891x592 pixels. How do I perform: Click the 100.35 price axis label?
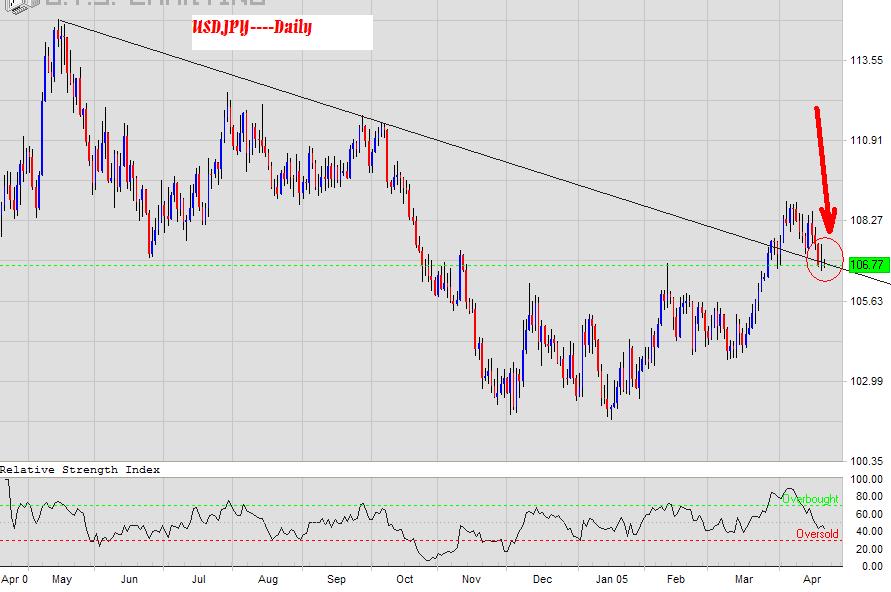866,461
